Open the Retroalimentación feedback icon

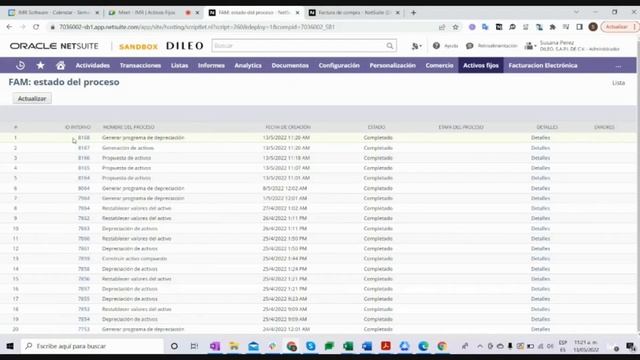click(469, 46)
